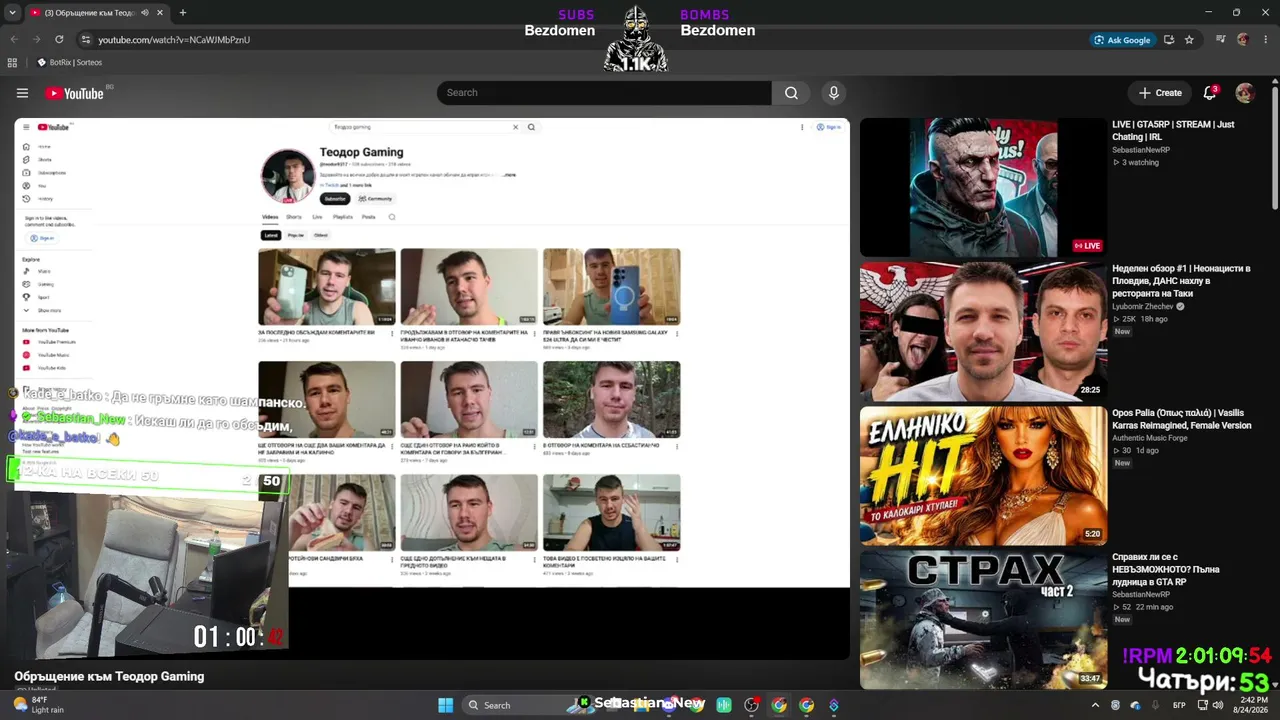Open the Create dropdown button

(1160, 93)
